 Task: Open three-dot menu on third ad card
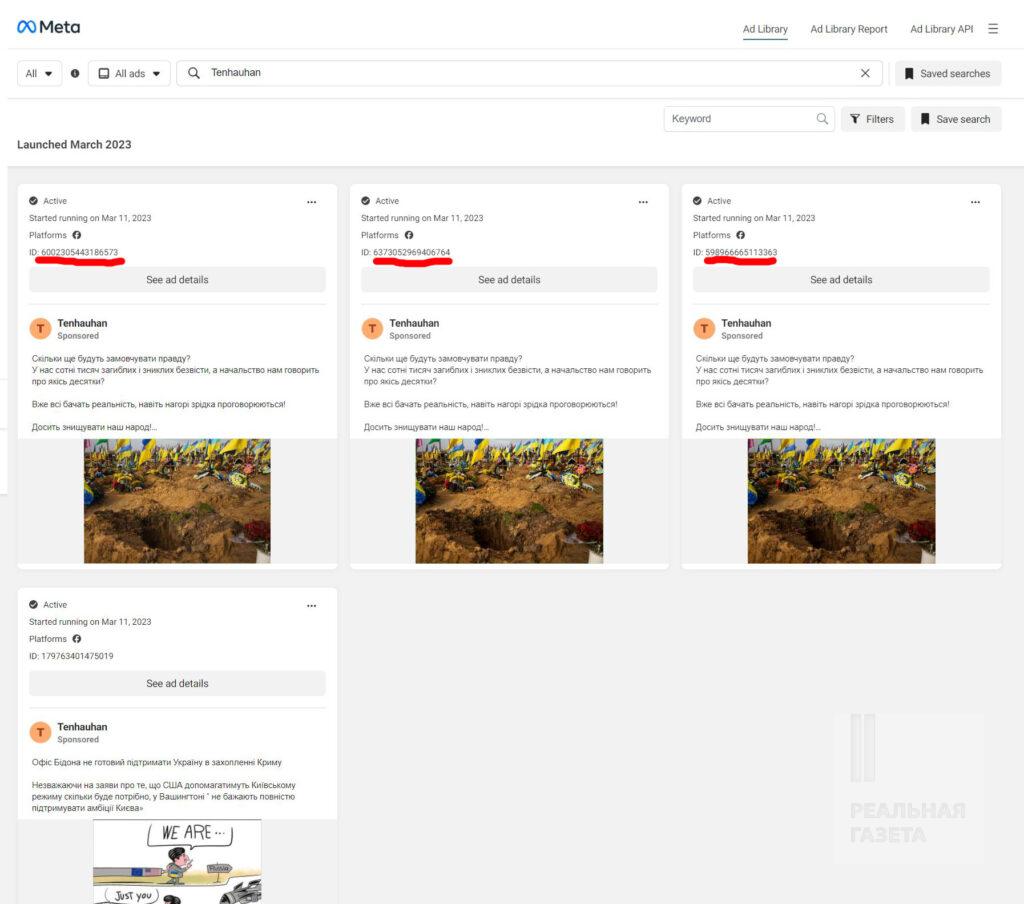pyautogui.click(x=976, y=202)
